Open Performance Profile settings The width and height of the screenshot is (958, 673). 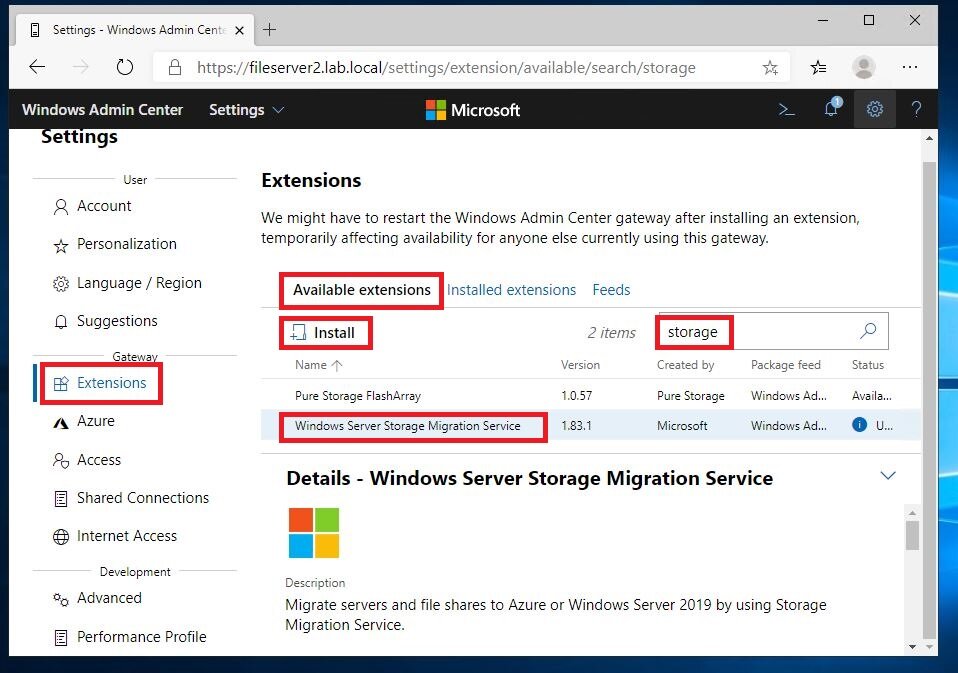141,637
